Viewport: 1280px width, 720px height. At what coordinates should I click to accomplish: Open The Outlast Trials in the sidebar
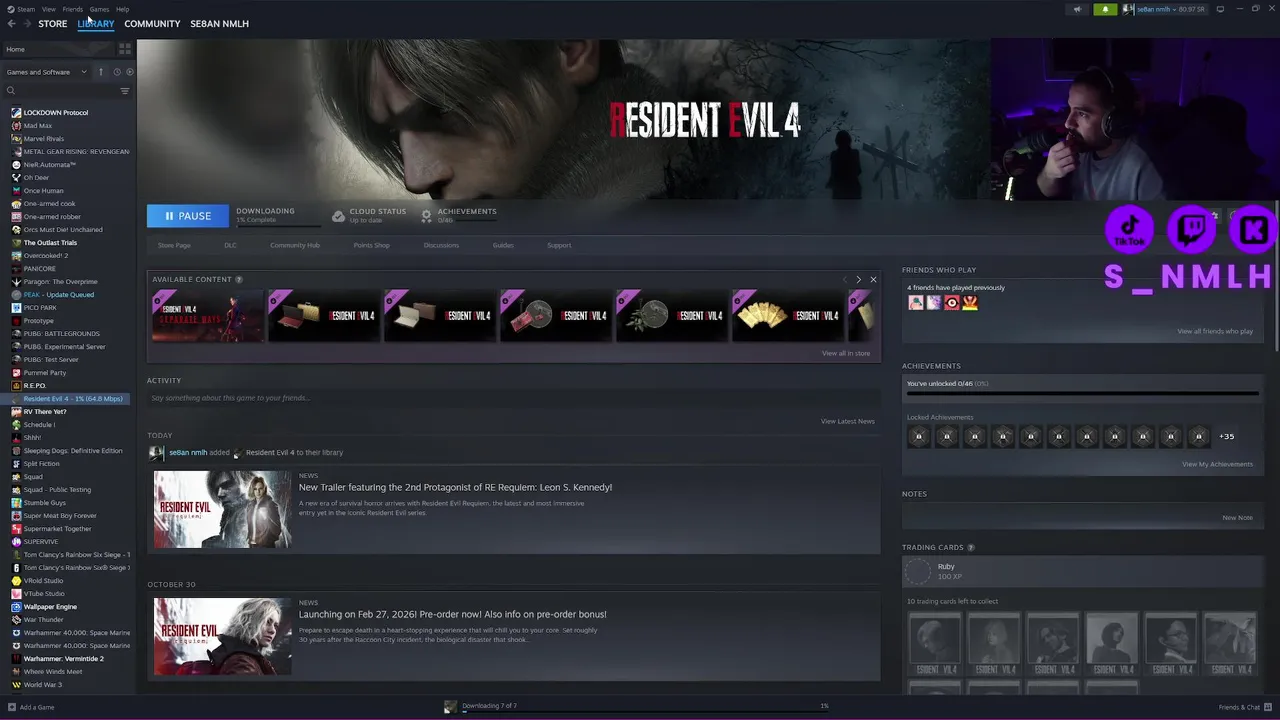pyautogui.click(x=50, y=243)
